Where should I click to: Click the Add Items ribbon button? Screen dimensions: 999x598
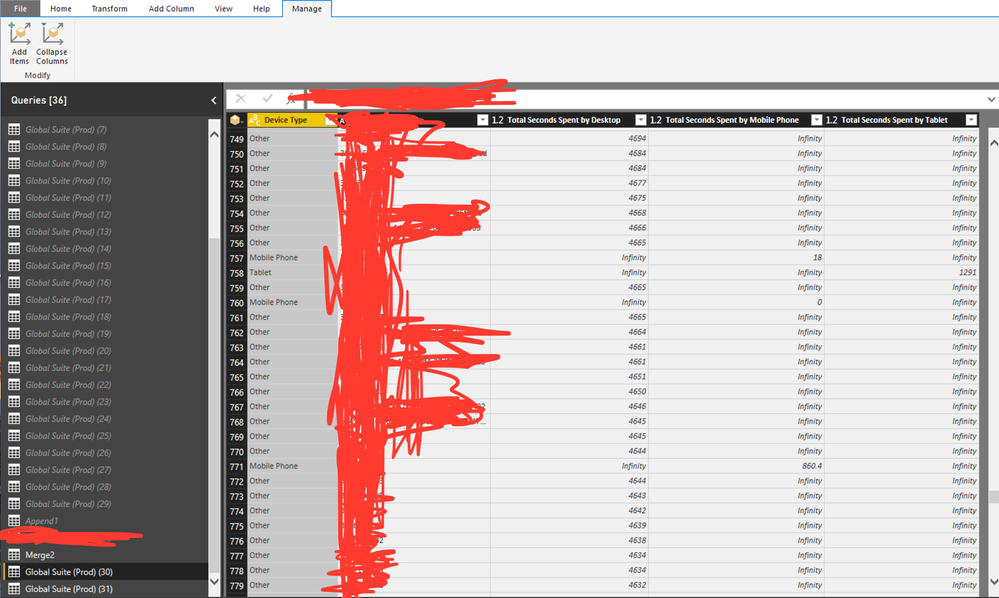pyautogui.click(x=19, y=43)
